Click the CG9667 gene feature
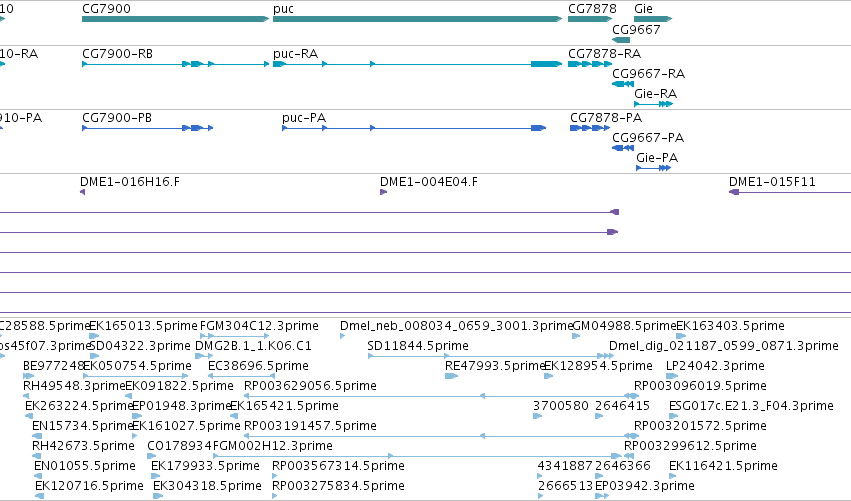Image resolution: width=851 pixels, height=501 pixels. coord(621,40)
